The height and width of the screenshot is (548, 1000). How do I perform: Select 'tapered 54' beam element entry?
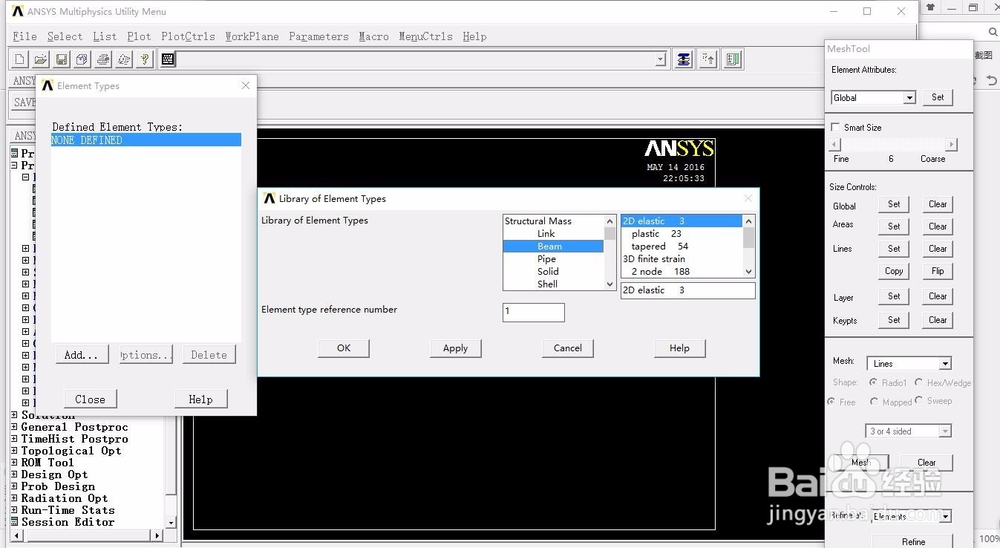pyautogui.click(x=682, y=246)
